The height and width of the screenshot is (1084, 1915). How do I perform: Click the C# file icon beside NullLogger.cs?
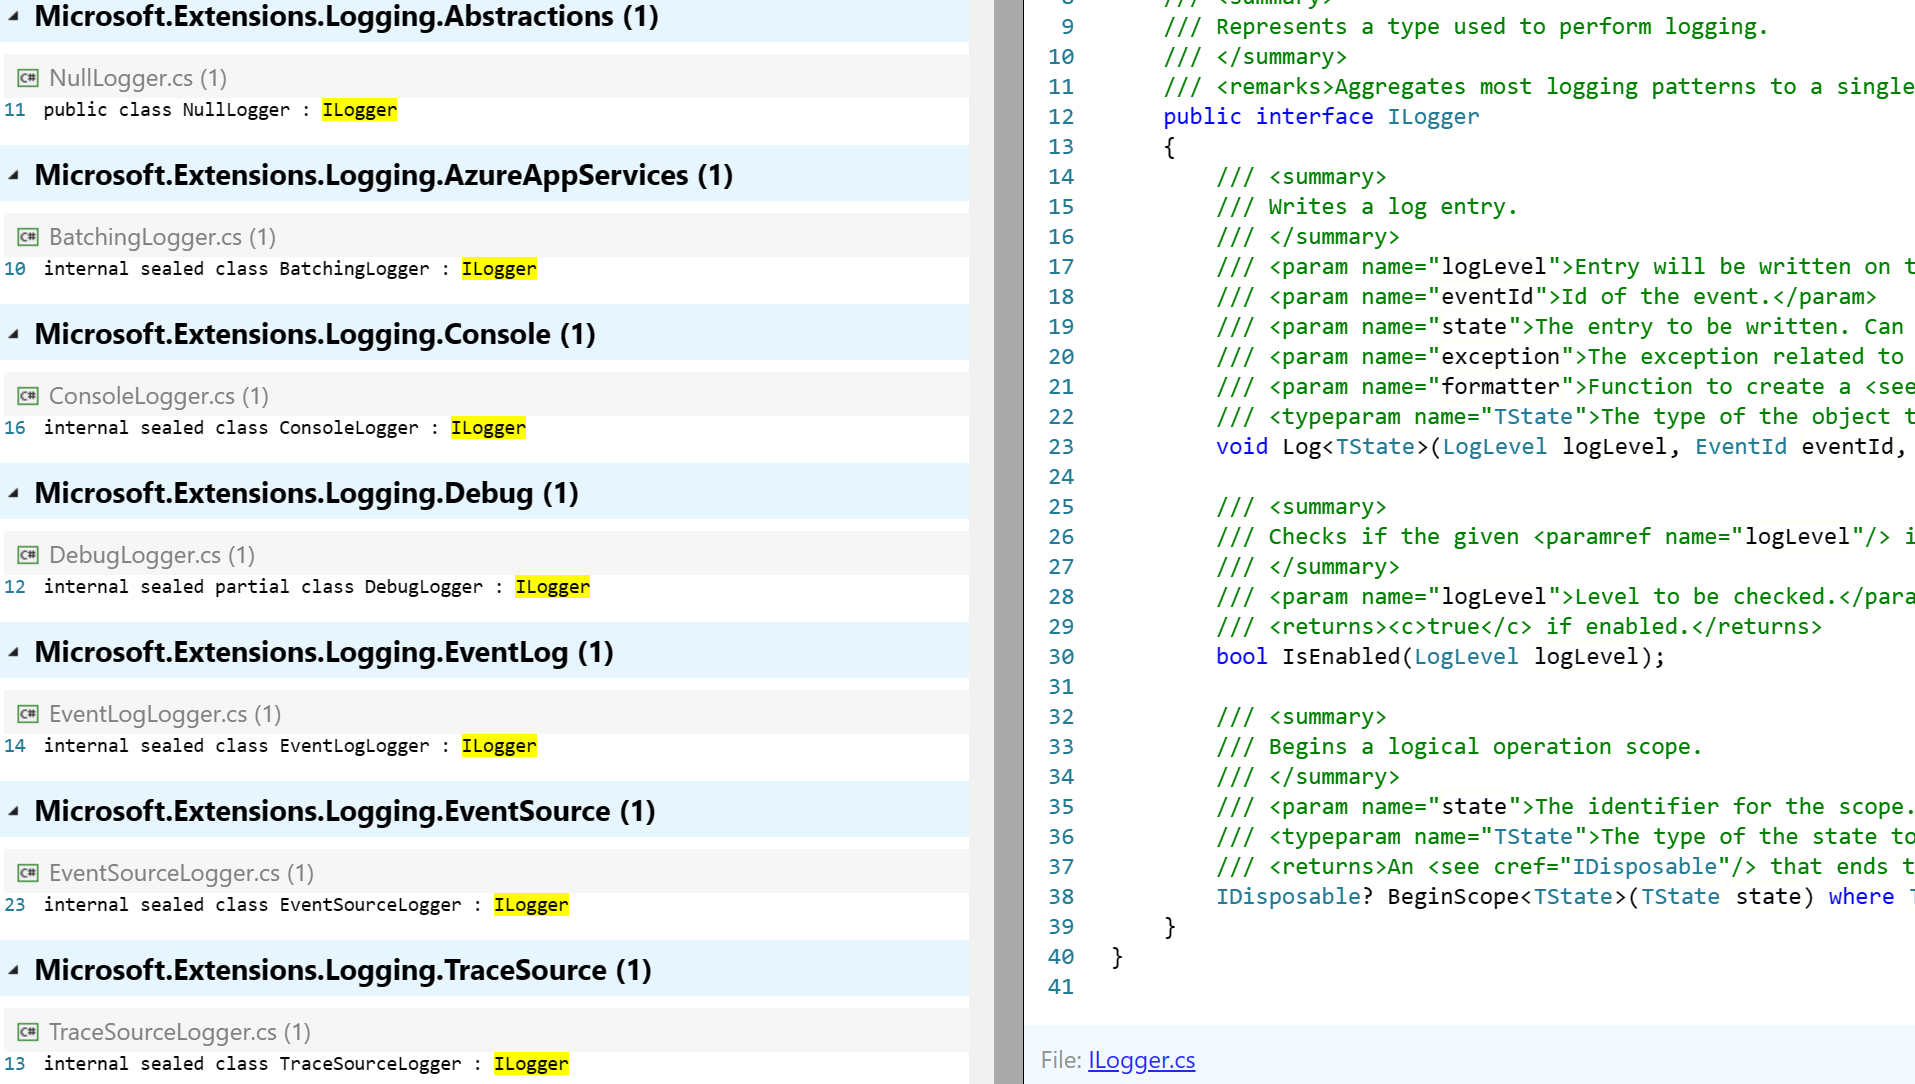tap(28, 78)
